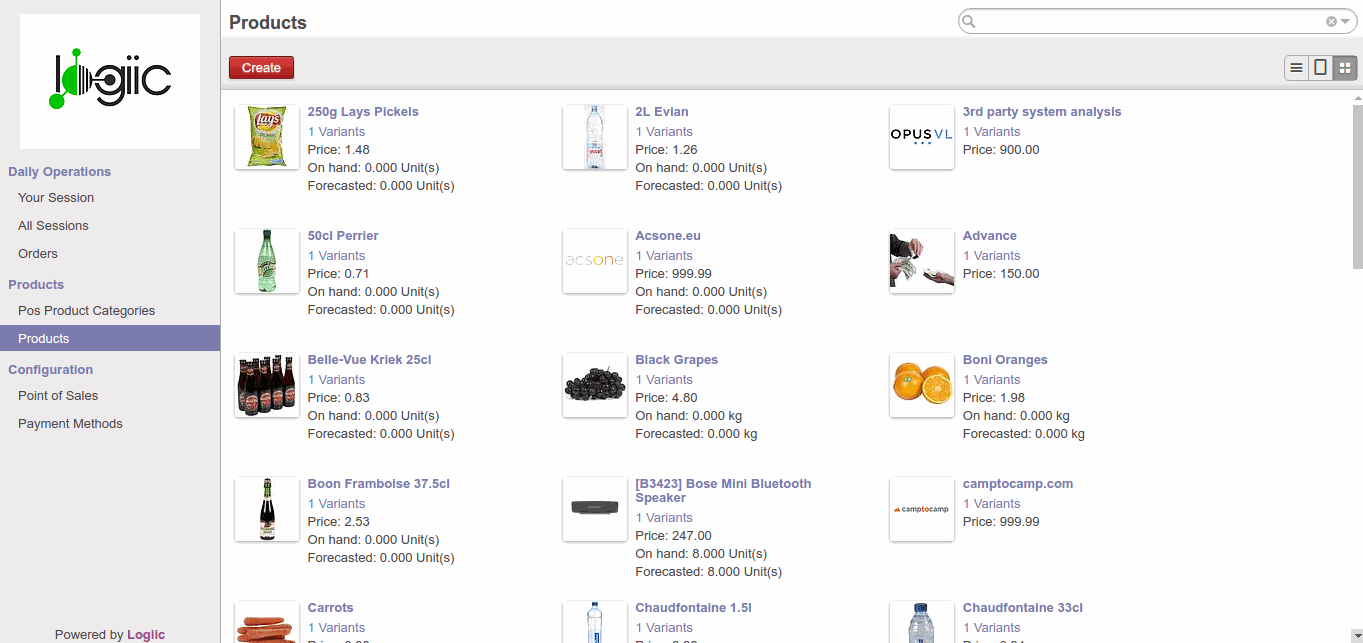Open Your Session menu

point(56,198)
